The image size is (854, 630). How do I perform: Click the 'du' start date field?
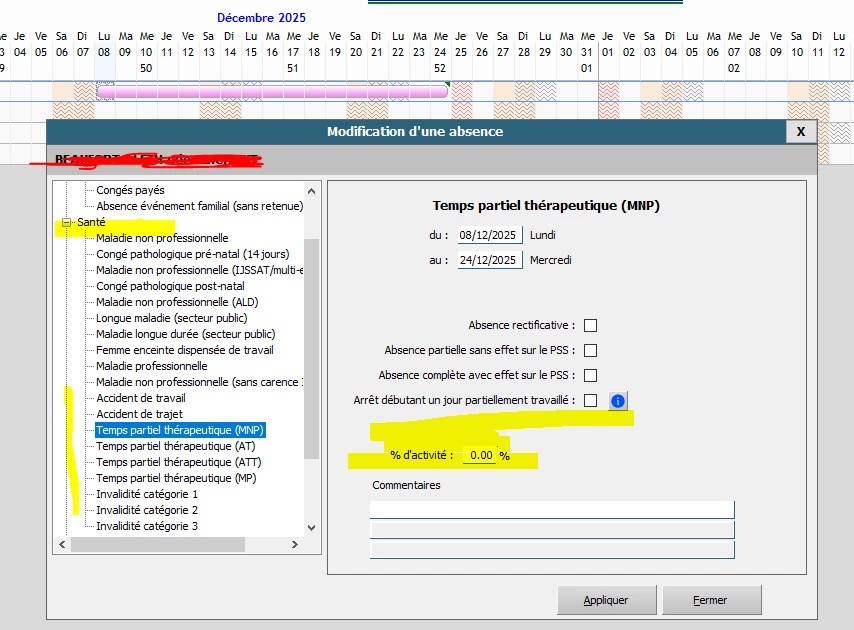point(489,235)
